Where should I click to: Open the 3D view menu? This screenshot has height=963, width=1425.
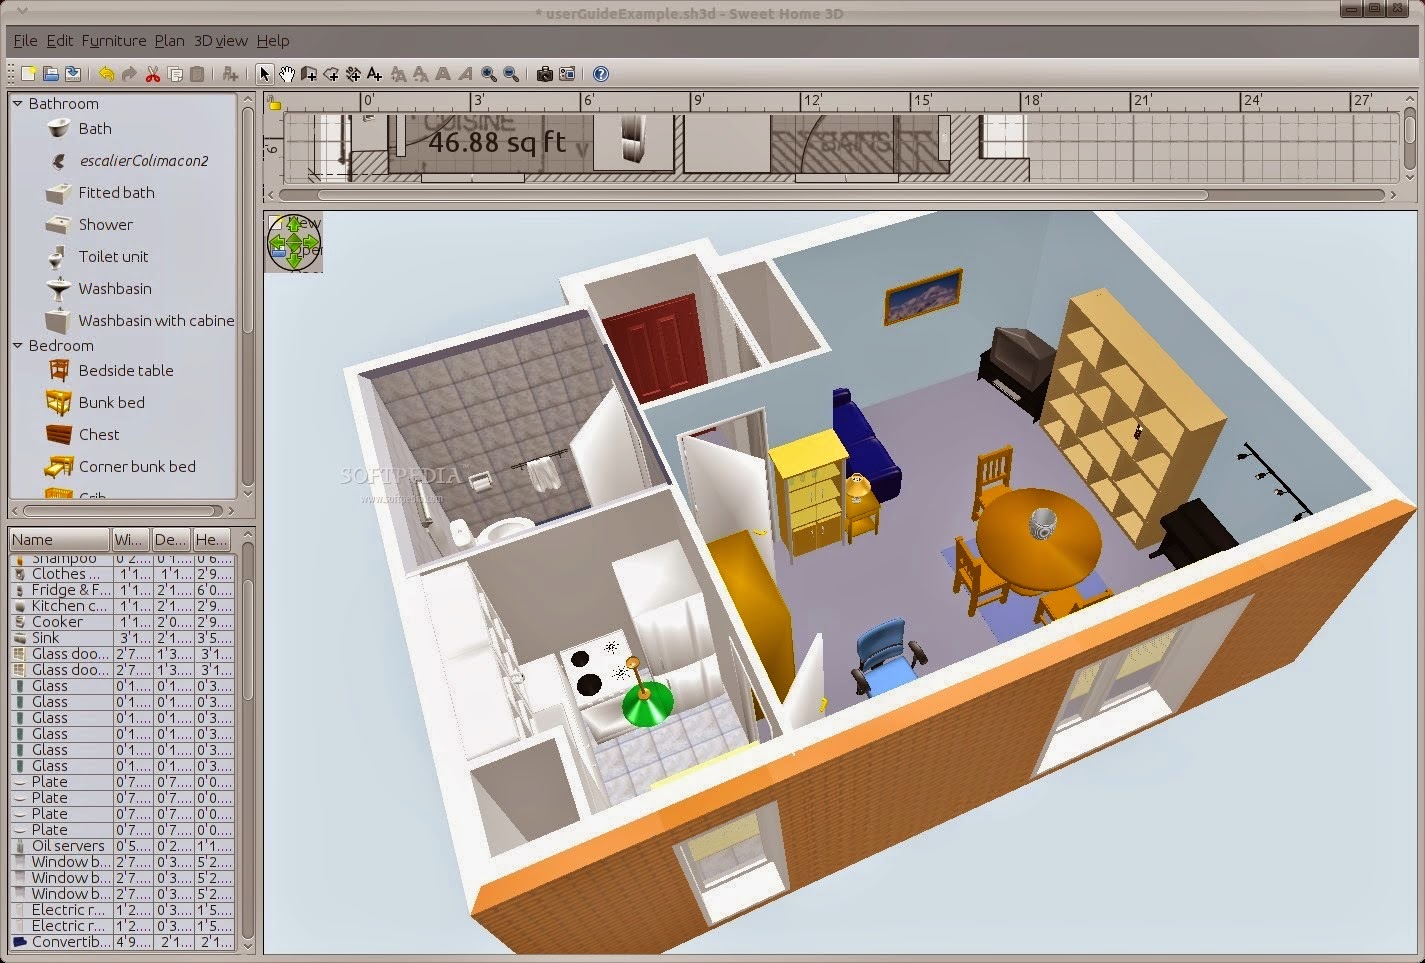(x=221, y=41)
